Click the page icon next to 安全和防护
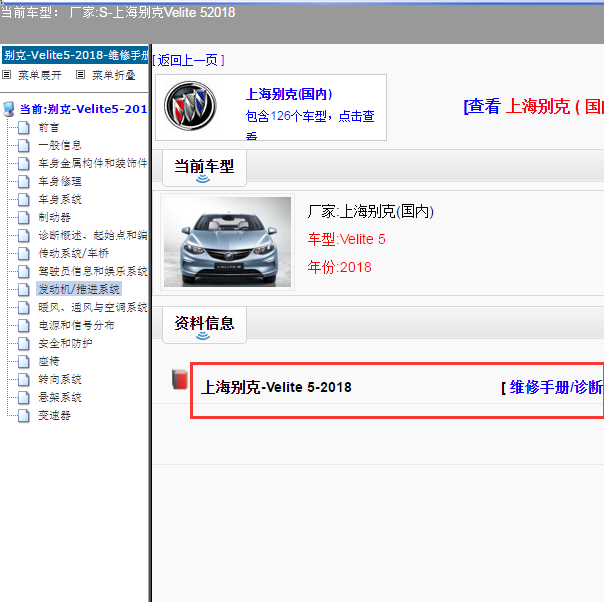Image resolution: width=604 pixels, height=602 pixels. [23, 343]
